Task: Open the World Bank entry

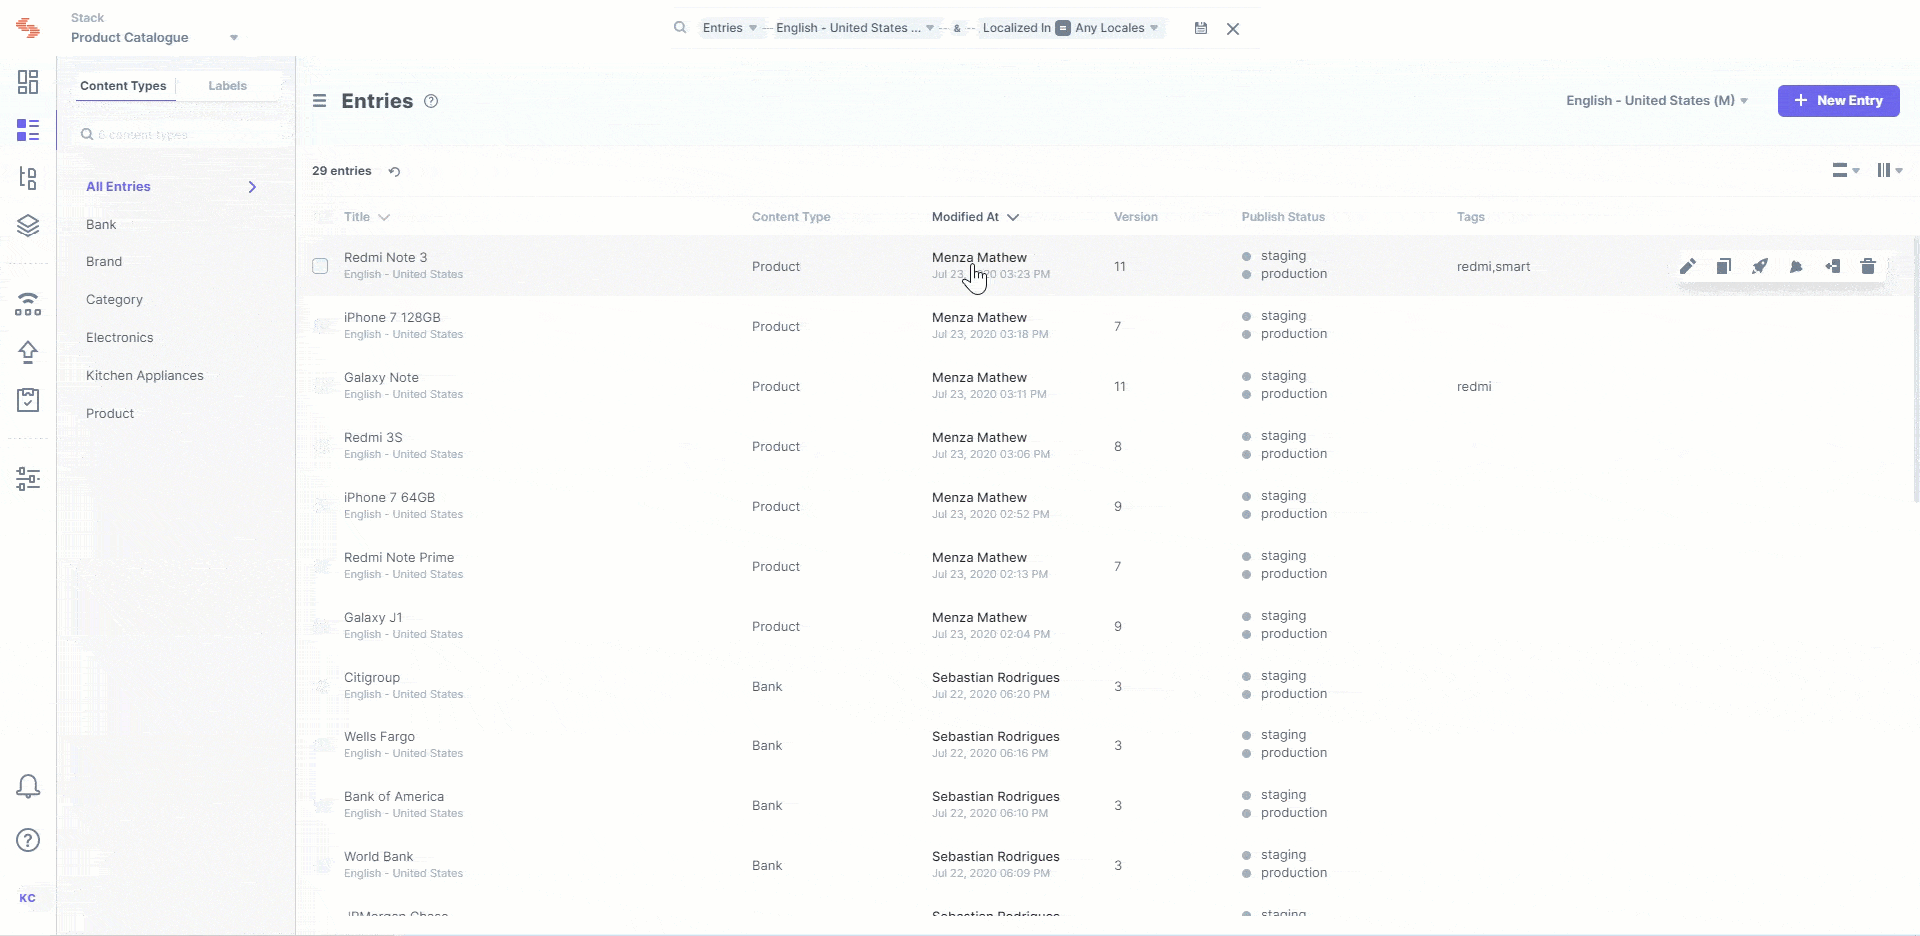Action: point(378,857)
